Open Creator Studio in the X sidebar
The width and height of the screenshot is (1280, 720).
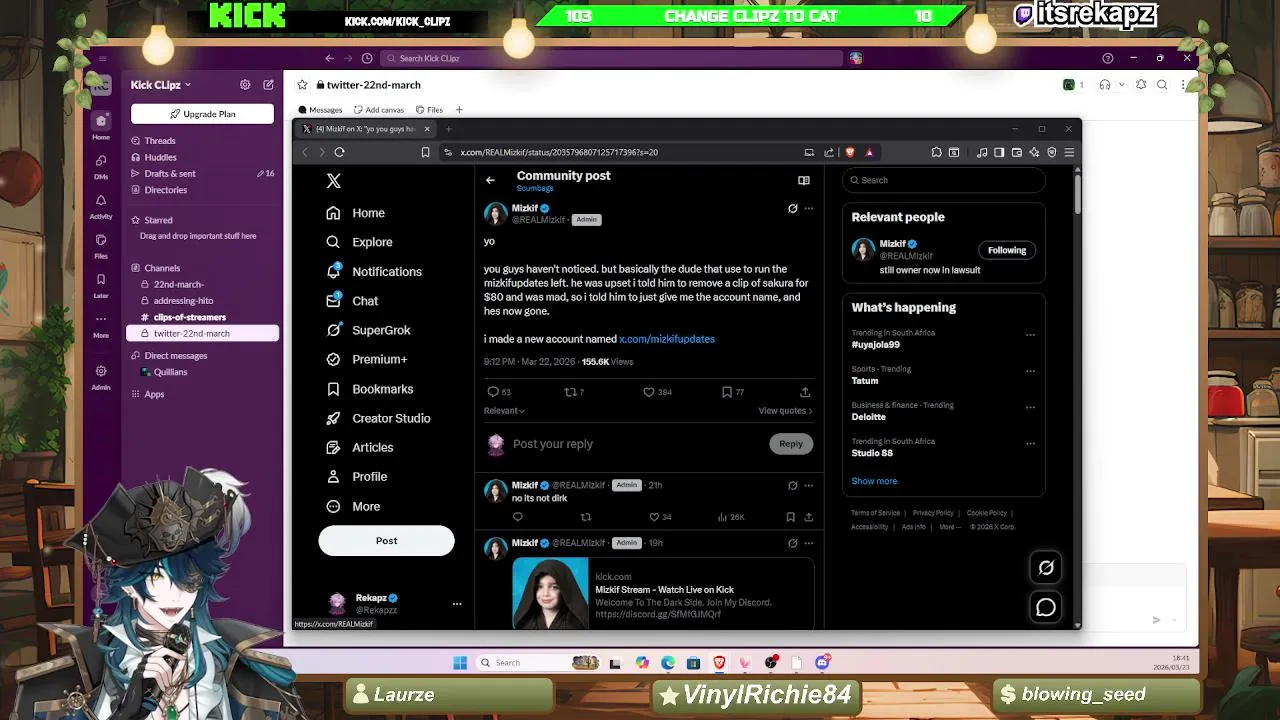click(378, 418)
